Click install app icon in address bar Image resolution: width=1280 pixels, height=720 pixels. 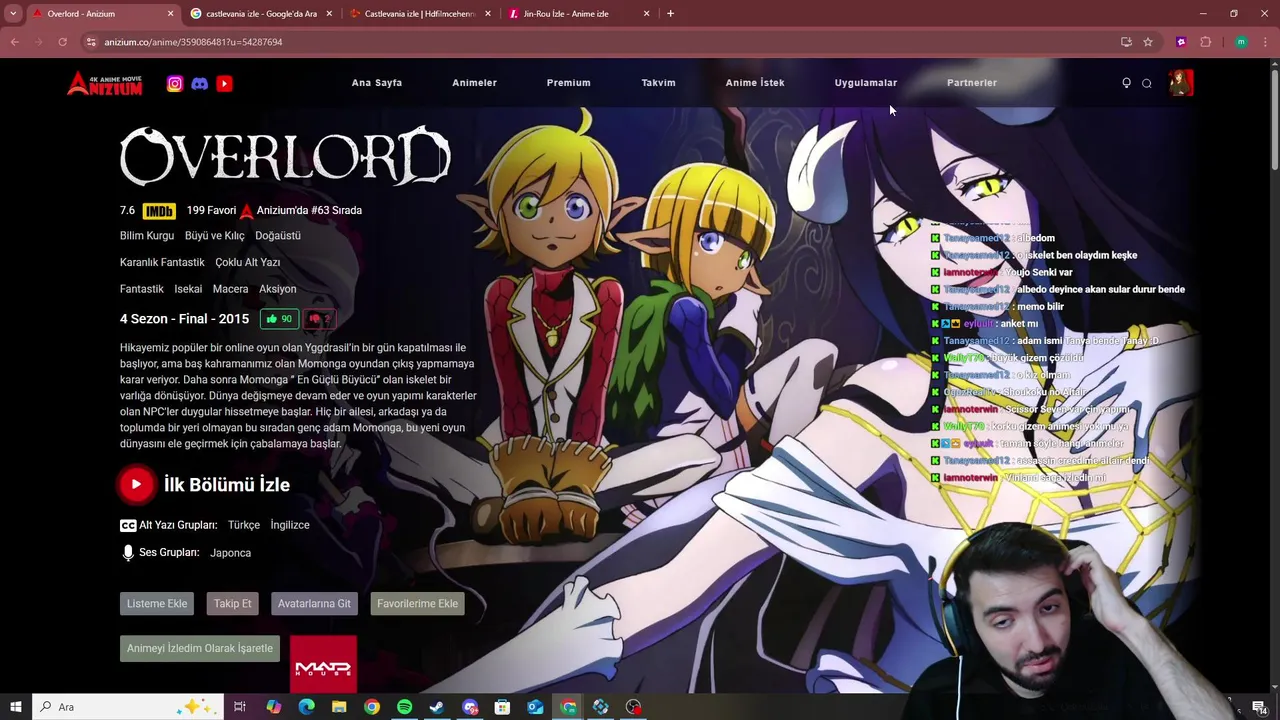point(1126,42)
